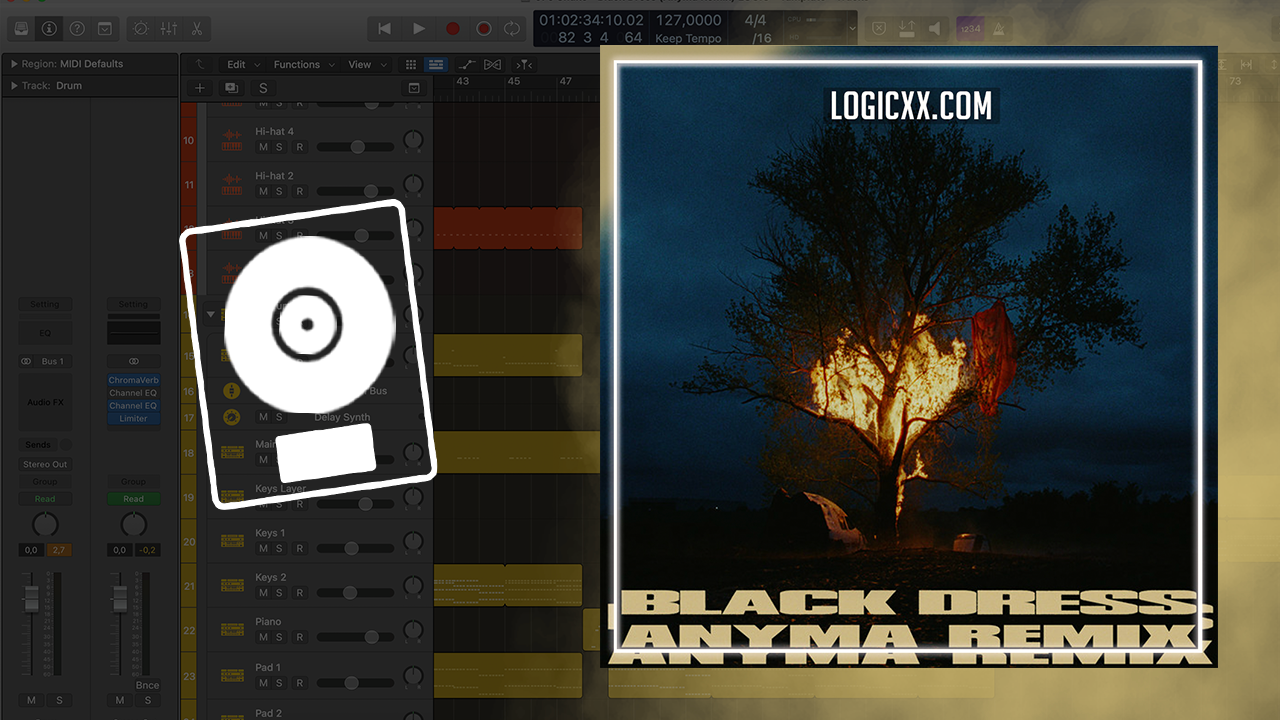Open the green Read automation menu

point(133,499)
